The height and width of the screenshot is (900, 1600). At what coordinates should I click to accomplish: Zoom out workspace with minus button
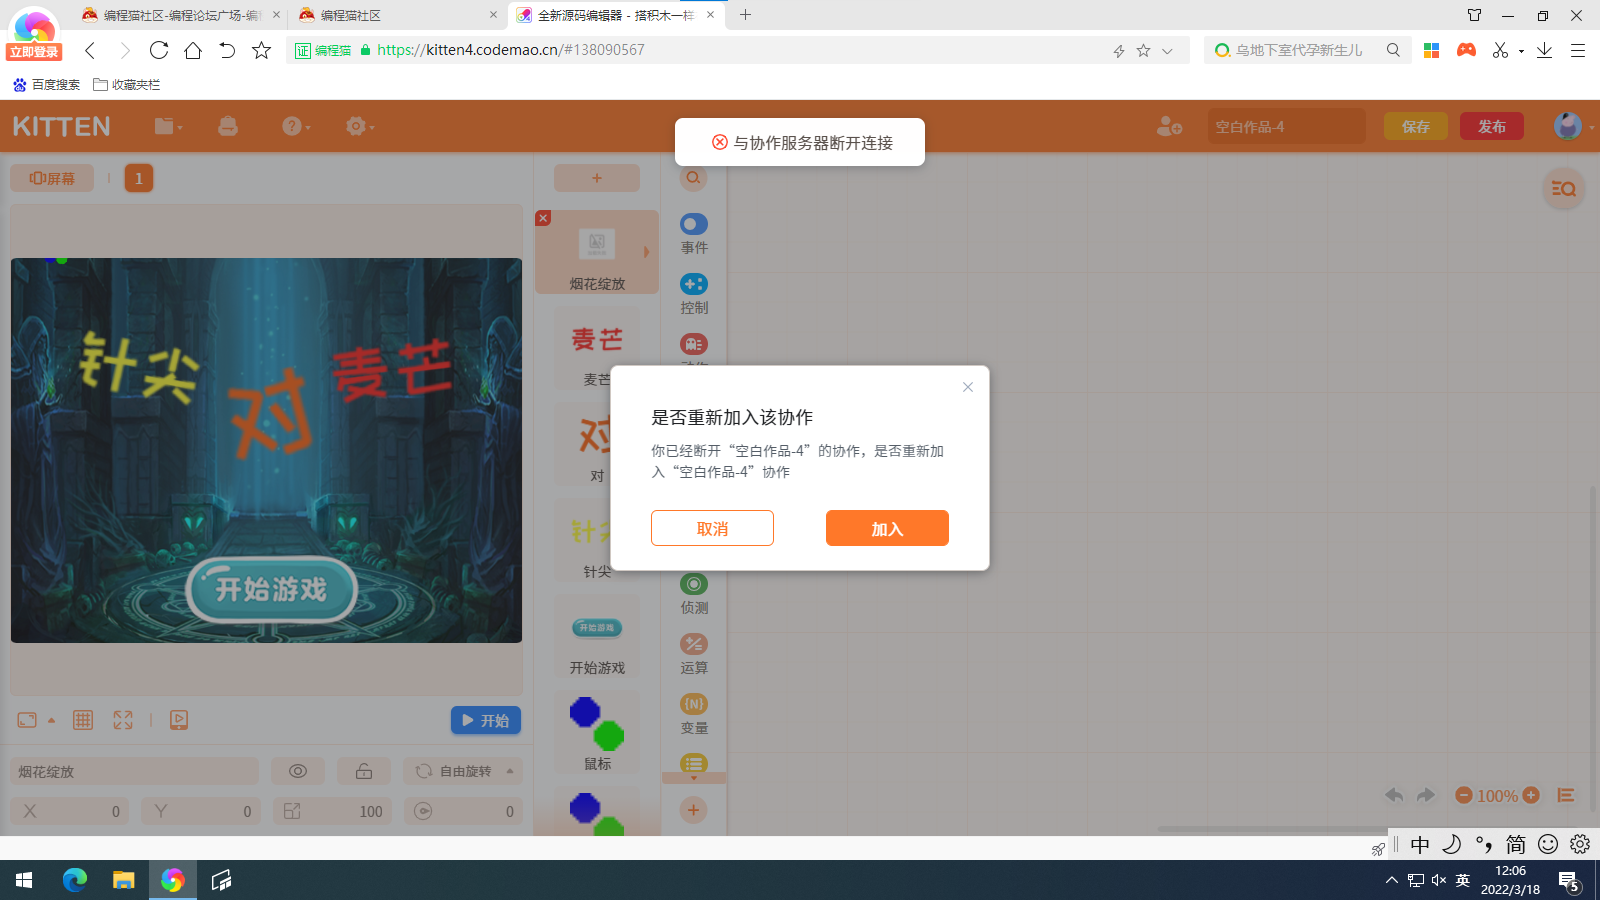[1464, 795]
